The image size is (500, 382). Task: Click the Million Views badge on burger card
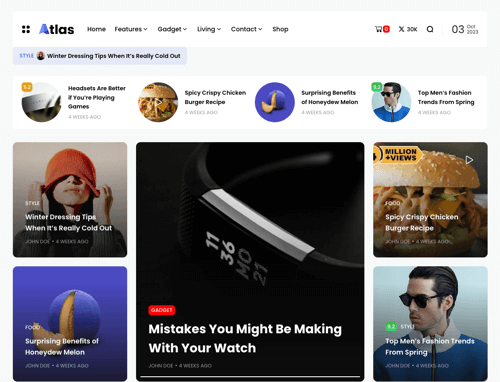pos(398,155)
